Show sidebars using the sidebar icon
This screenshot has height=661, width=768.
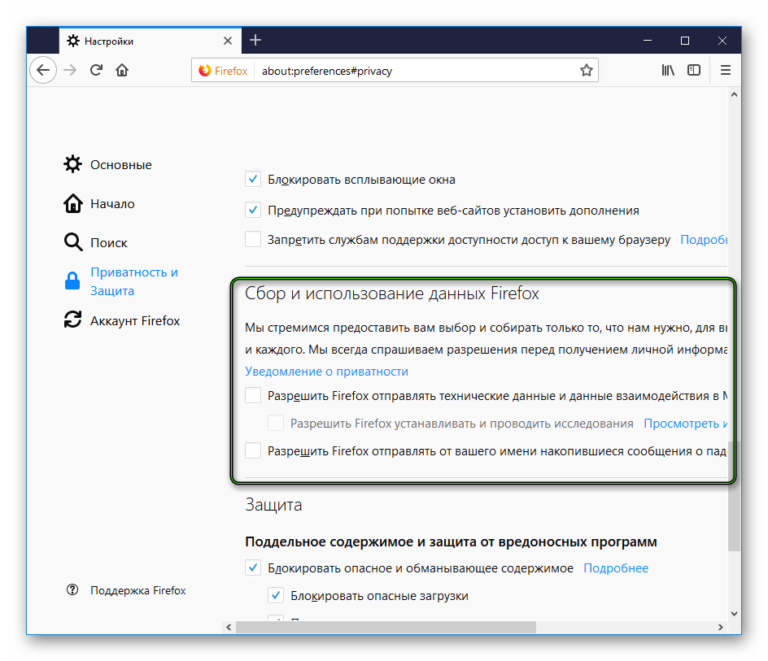click(x=694, y=71)
